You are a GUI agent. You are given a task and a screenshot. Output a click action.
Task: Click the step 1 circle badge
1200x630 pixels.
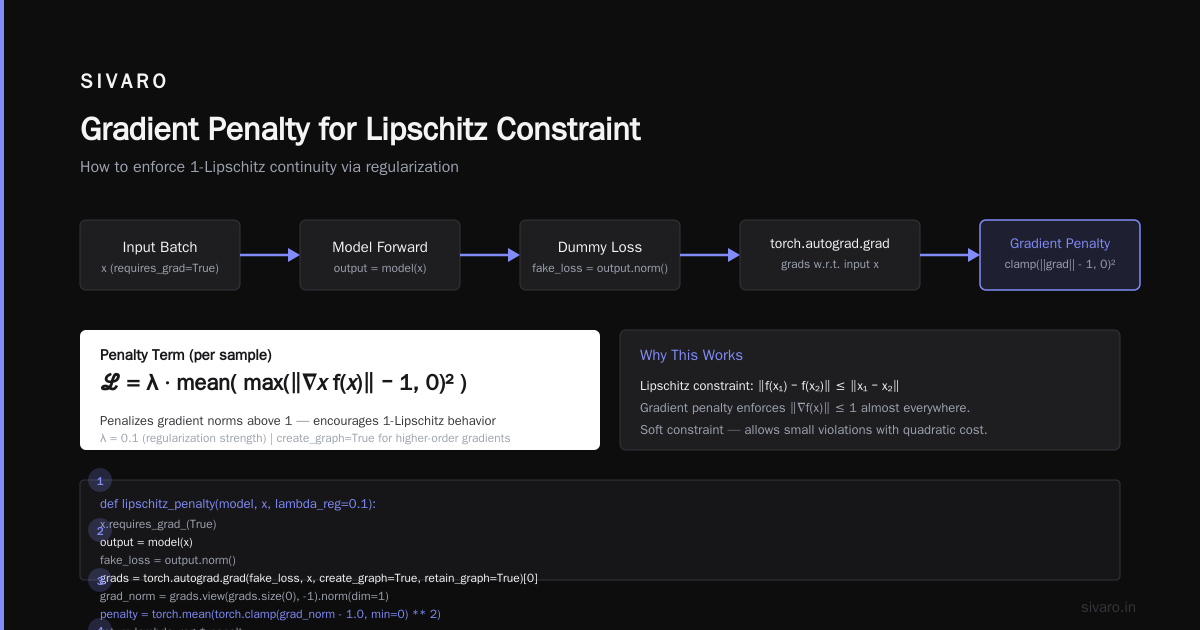(x=100, y=481)
